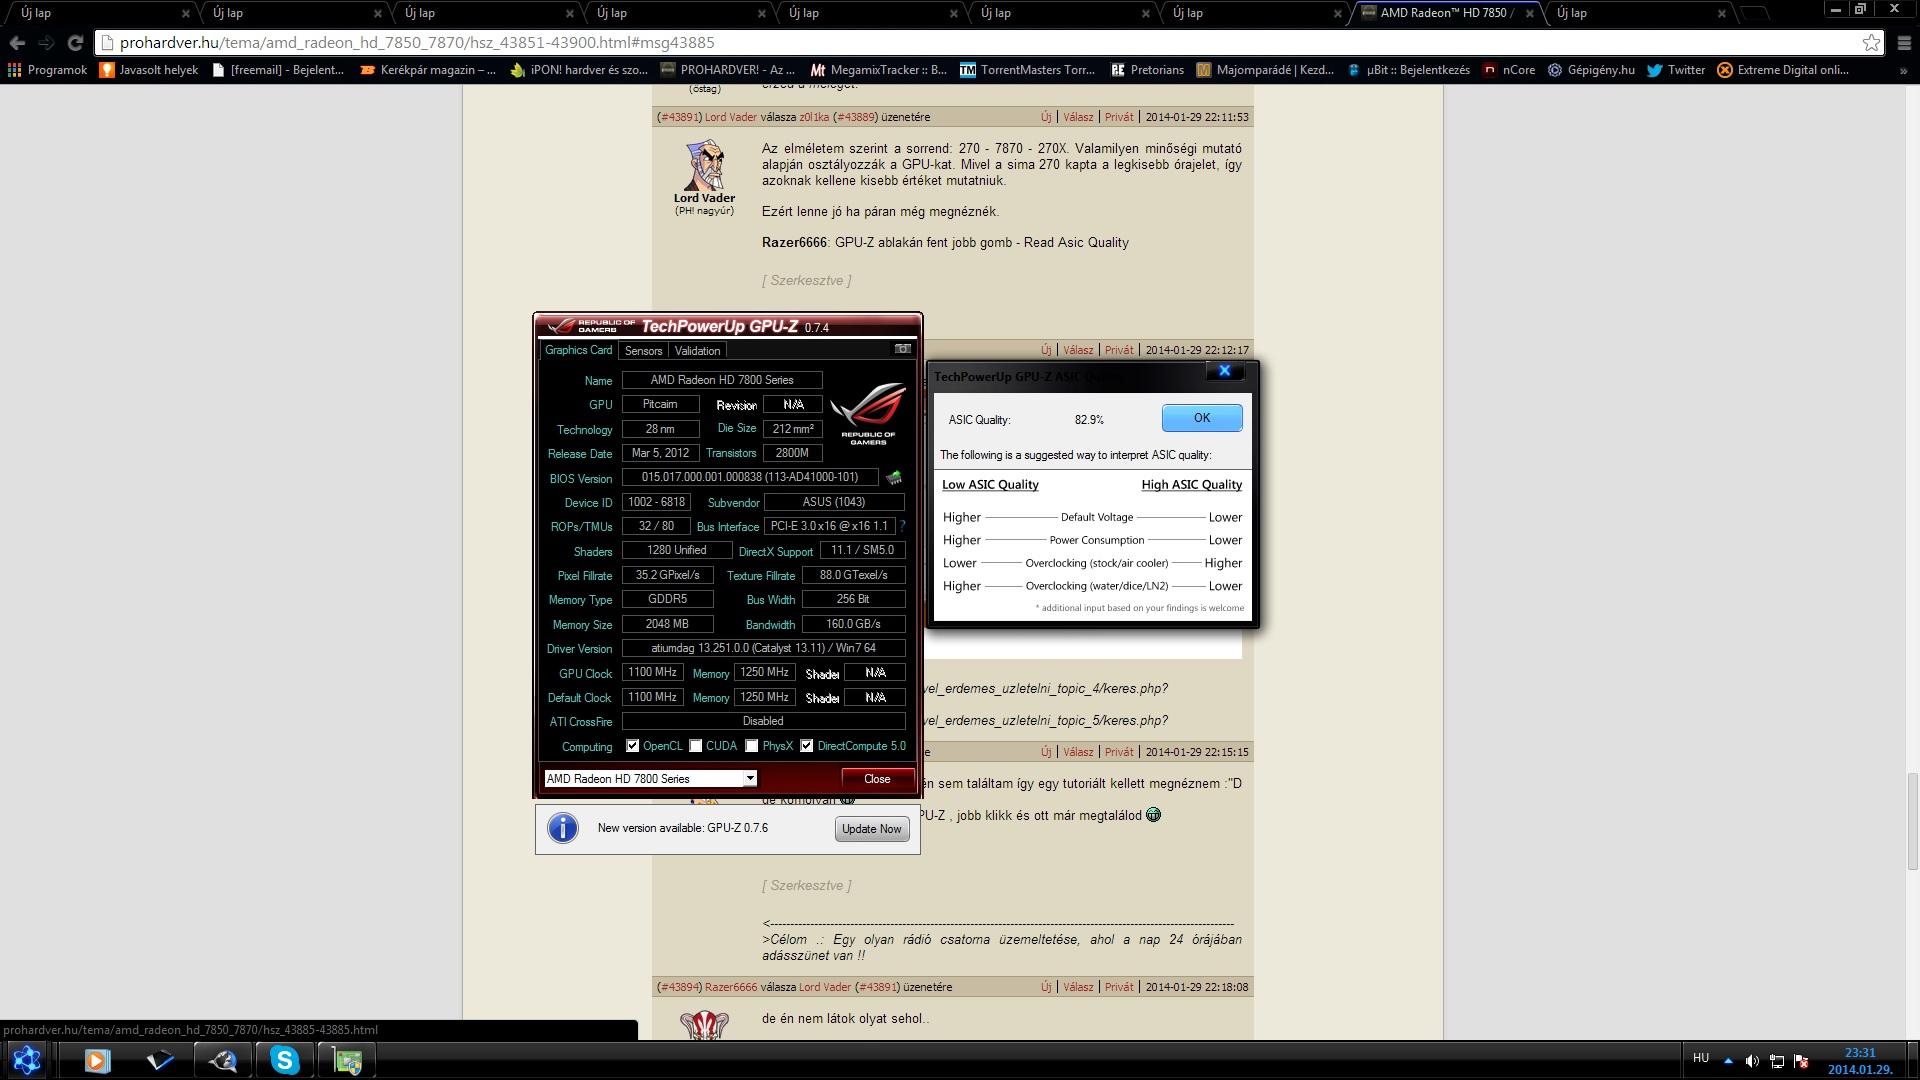Toggle the PhysX checkbox
This screenshot has width=1920, height=1080.
[751, 746]
